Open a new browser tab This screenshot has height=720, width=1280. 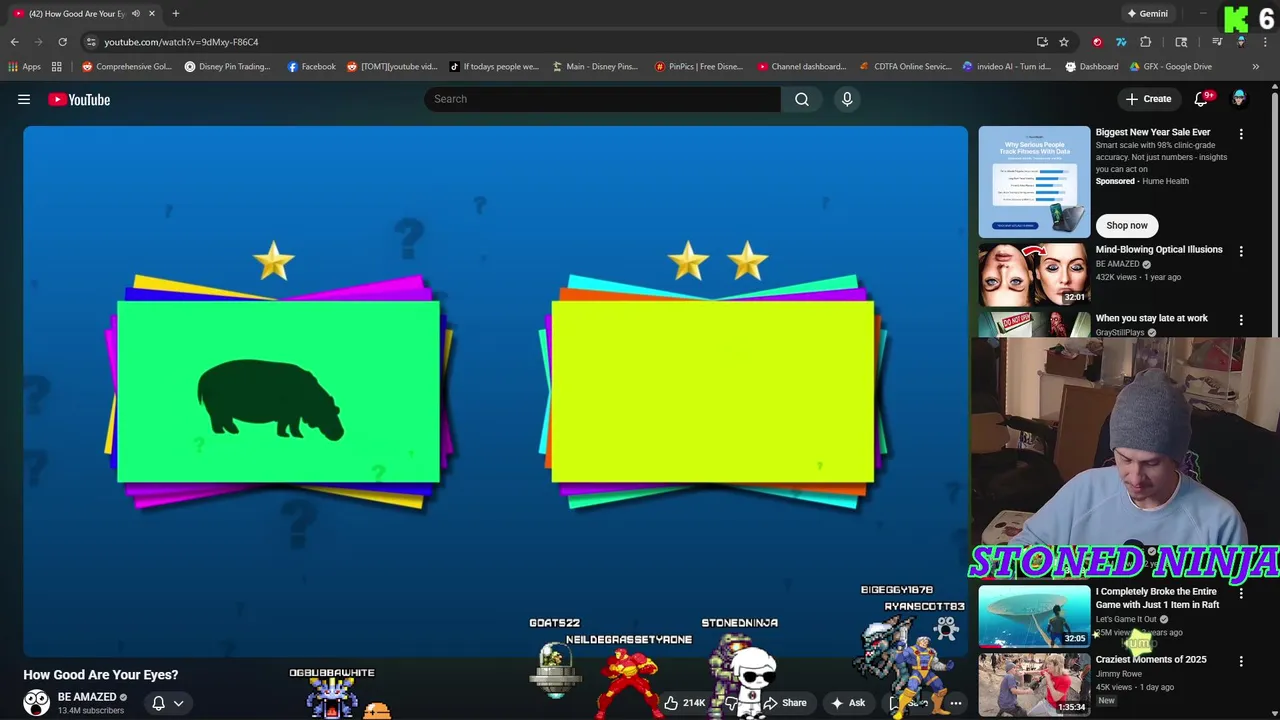(x=175, y=14)
